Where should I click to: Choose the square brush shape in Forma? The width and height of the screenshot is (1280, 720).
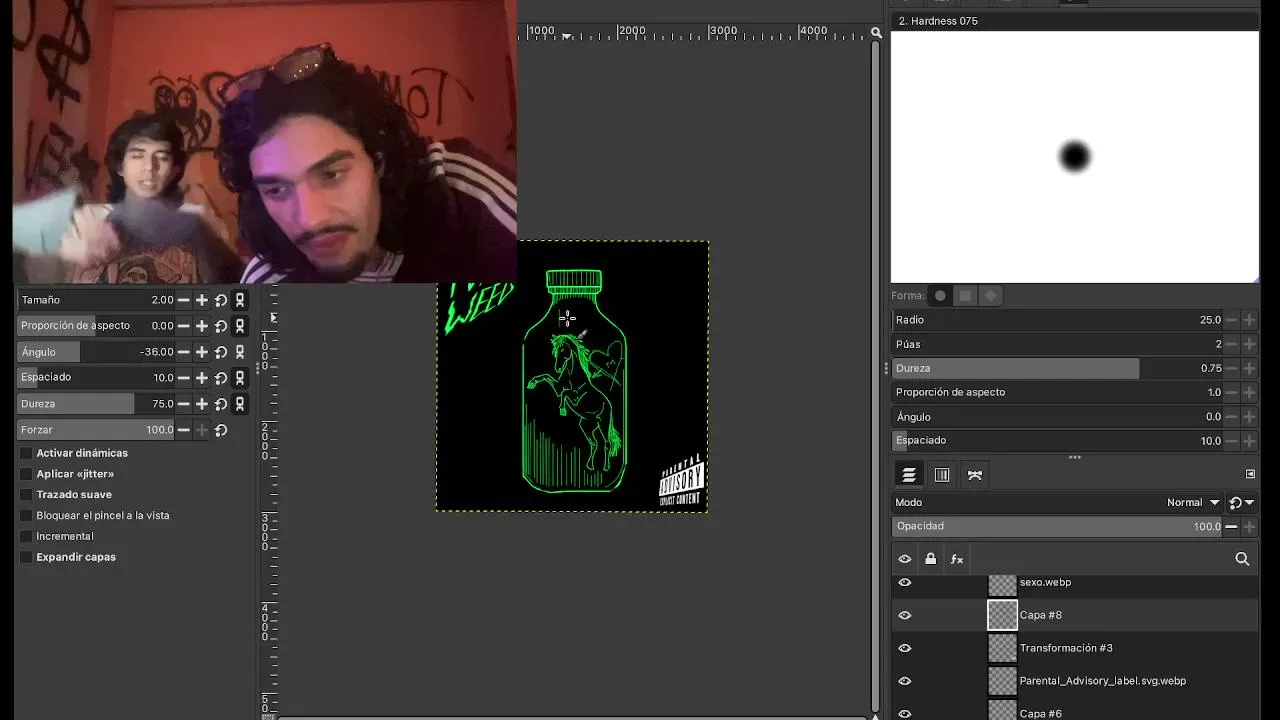[965, 296]
